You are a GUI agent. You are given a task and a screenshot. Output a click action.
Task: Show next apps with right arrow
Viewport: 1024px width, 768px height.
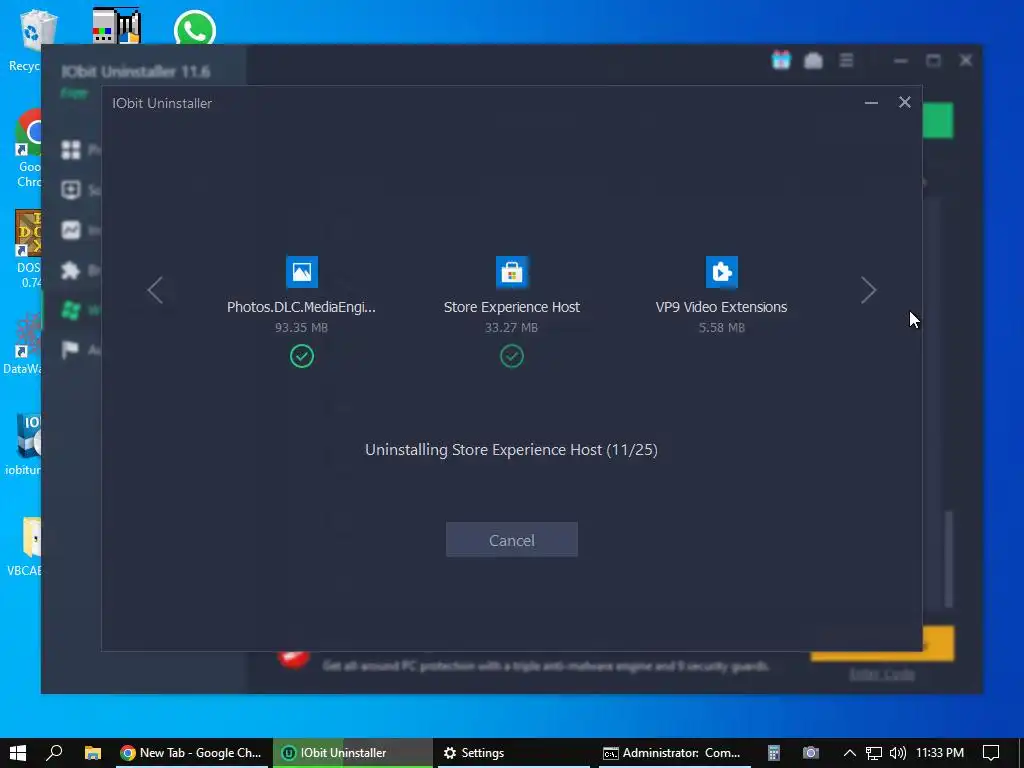click(868, 290)
